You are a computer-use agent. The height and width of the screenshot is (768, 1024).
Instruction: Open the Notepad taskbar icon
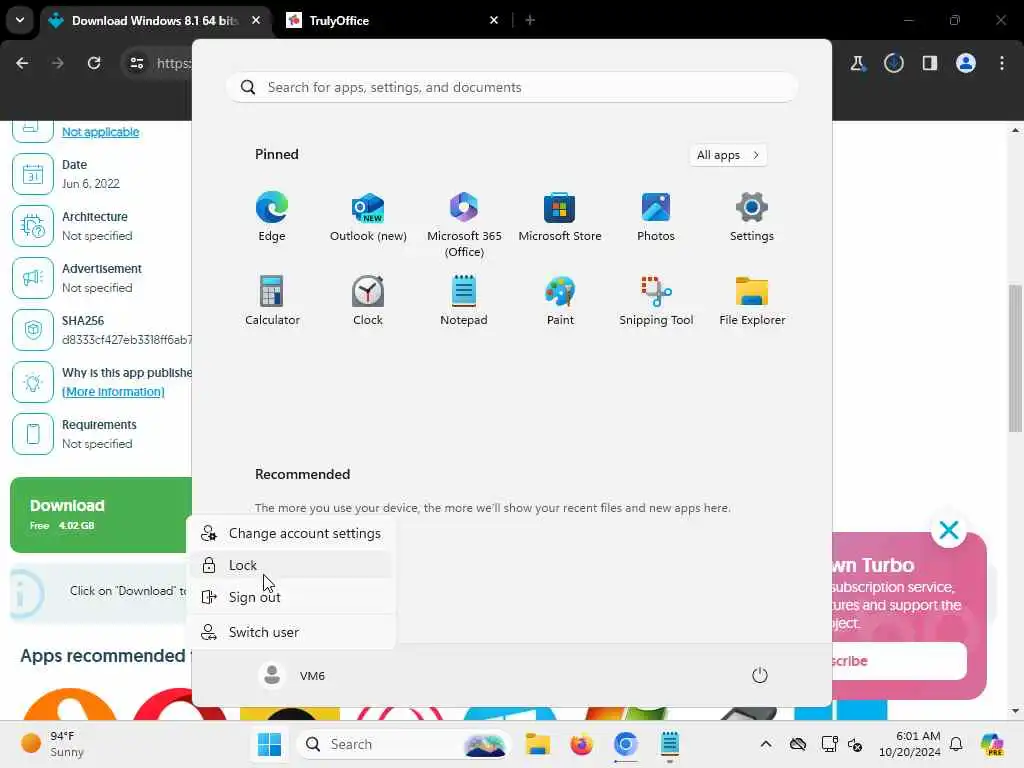coord(669,744)
